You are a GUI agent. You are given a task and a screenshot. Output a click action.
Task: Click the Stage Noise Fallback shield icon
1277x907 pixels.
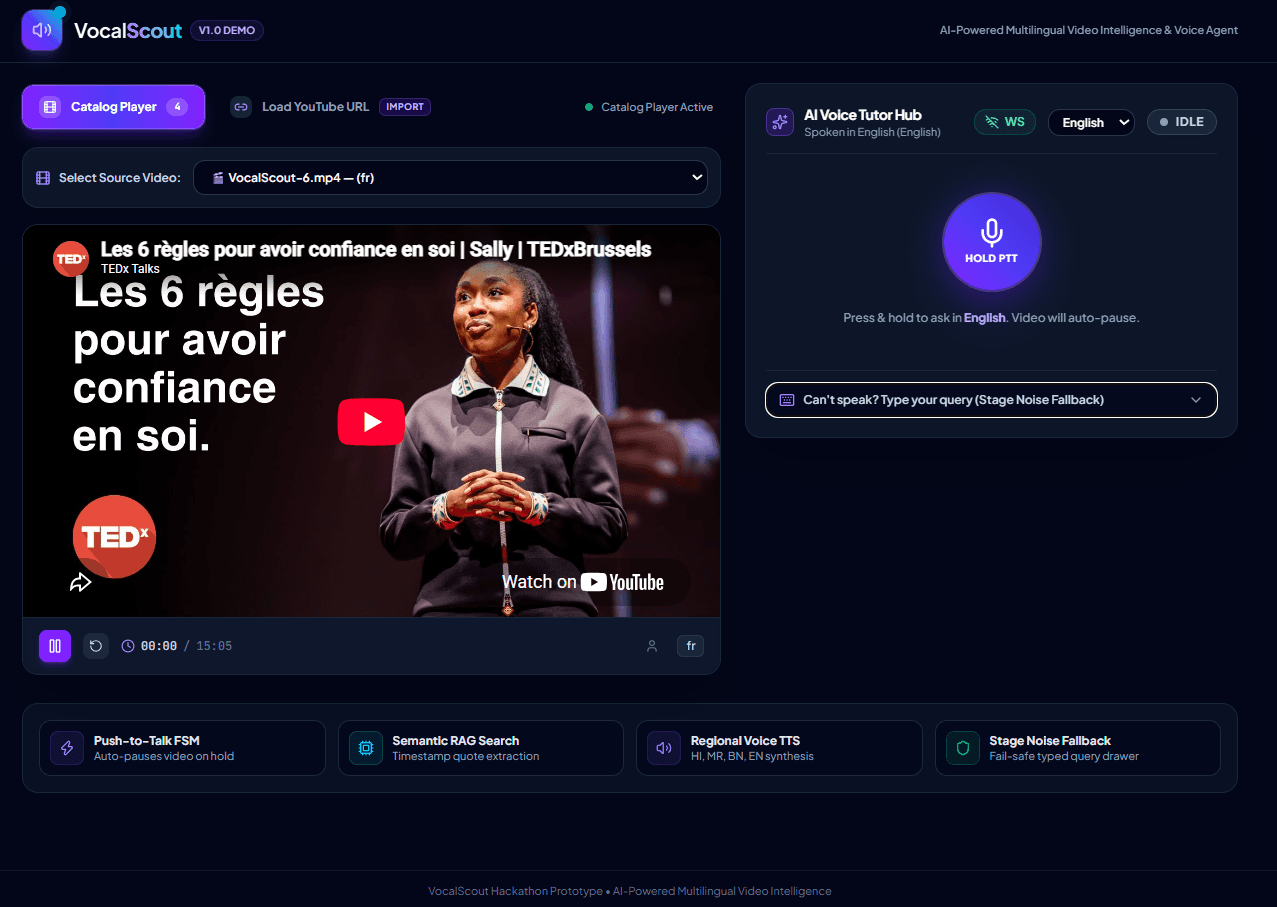click(963, 748)
